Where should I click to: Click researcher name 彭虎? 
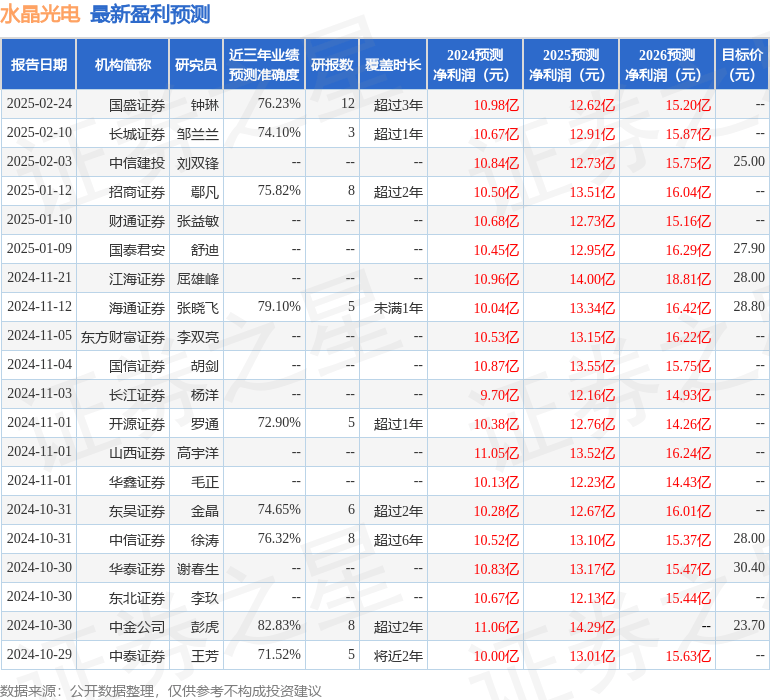(205, 626)
